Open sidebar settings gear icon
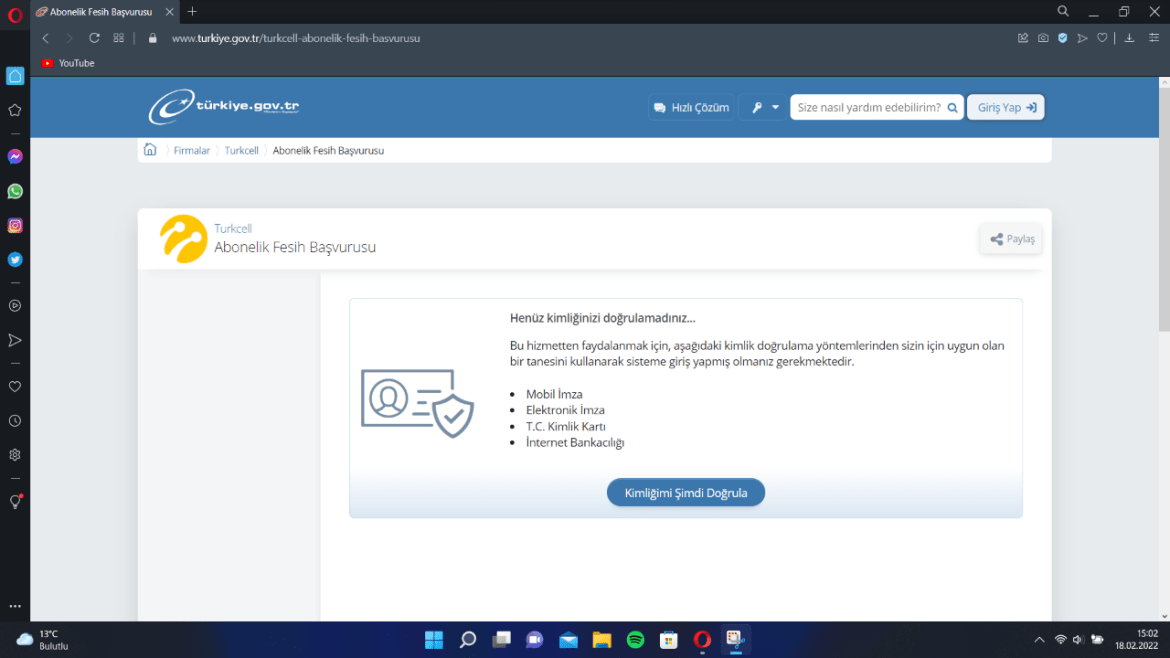The image size is (1170, 658). pyautogui.click(x=15, y=455)
